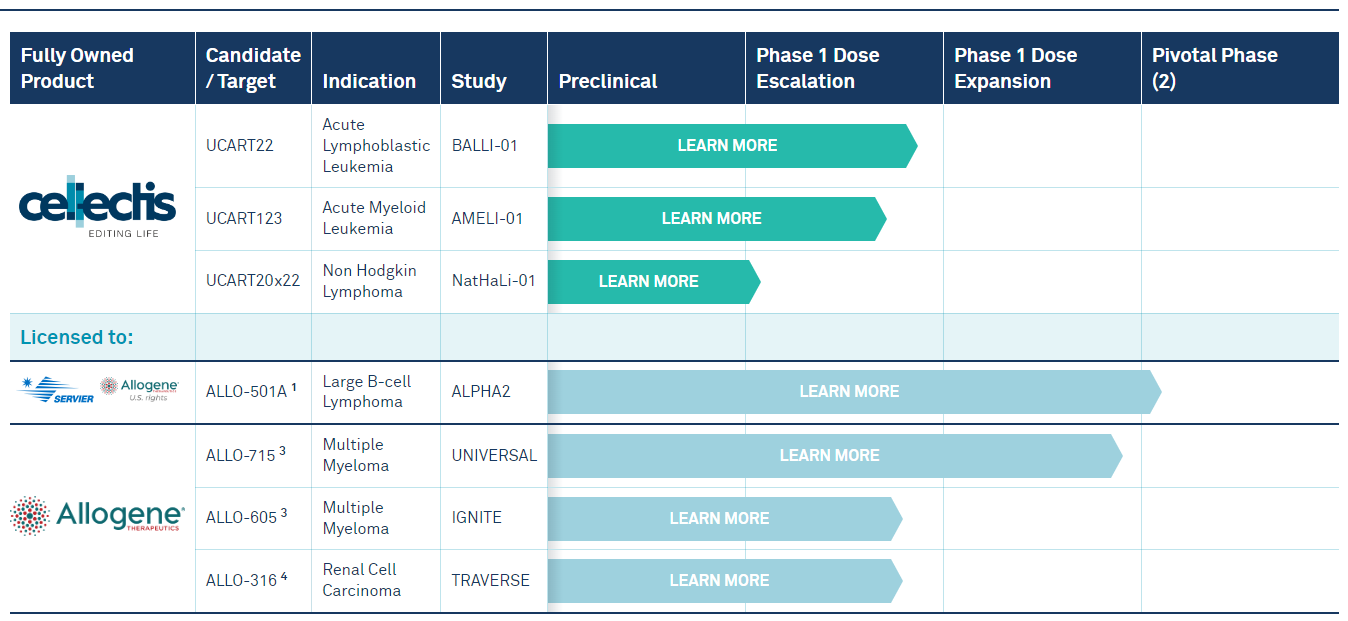
Task: Open Learn More for UCART22 BALLI-01
Action: (x=727, y=146)
